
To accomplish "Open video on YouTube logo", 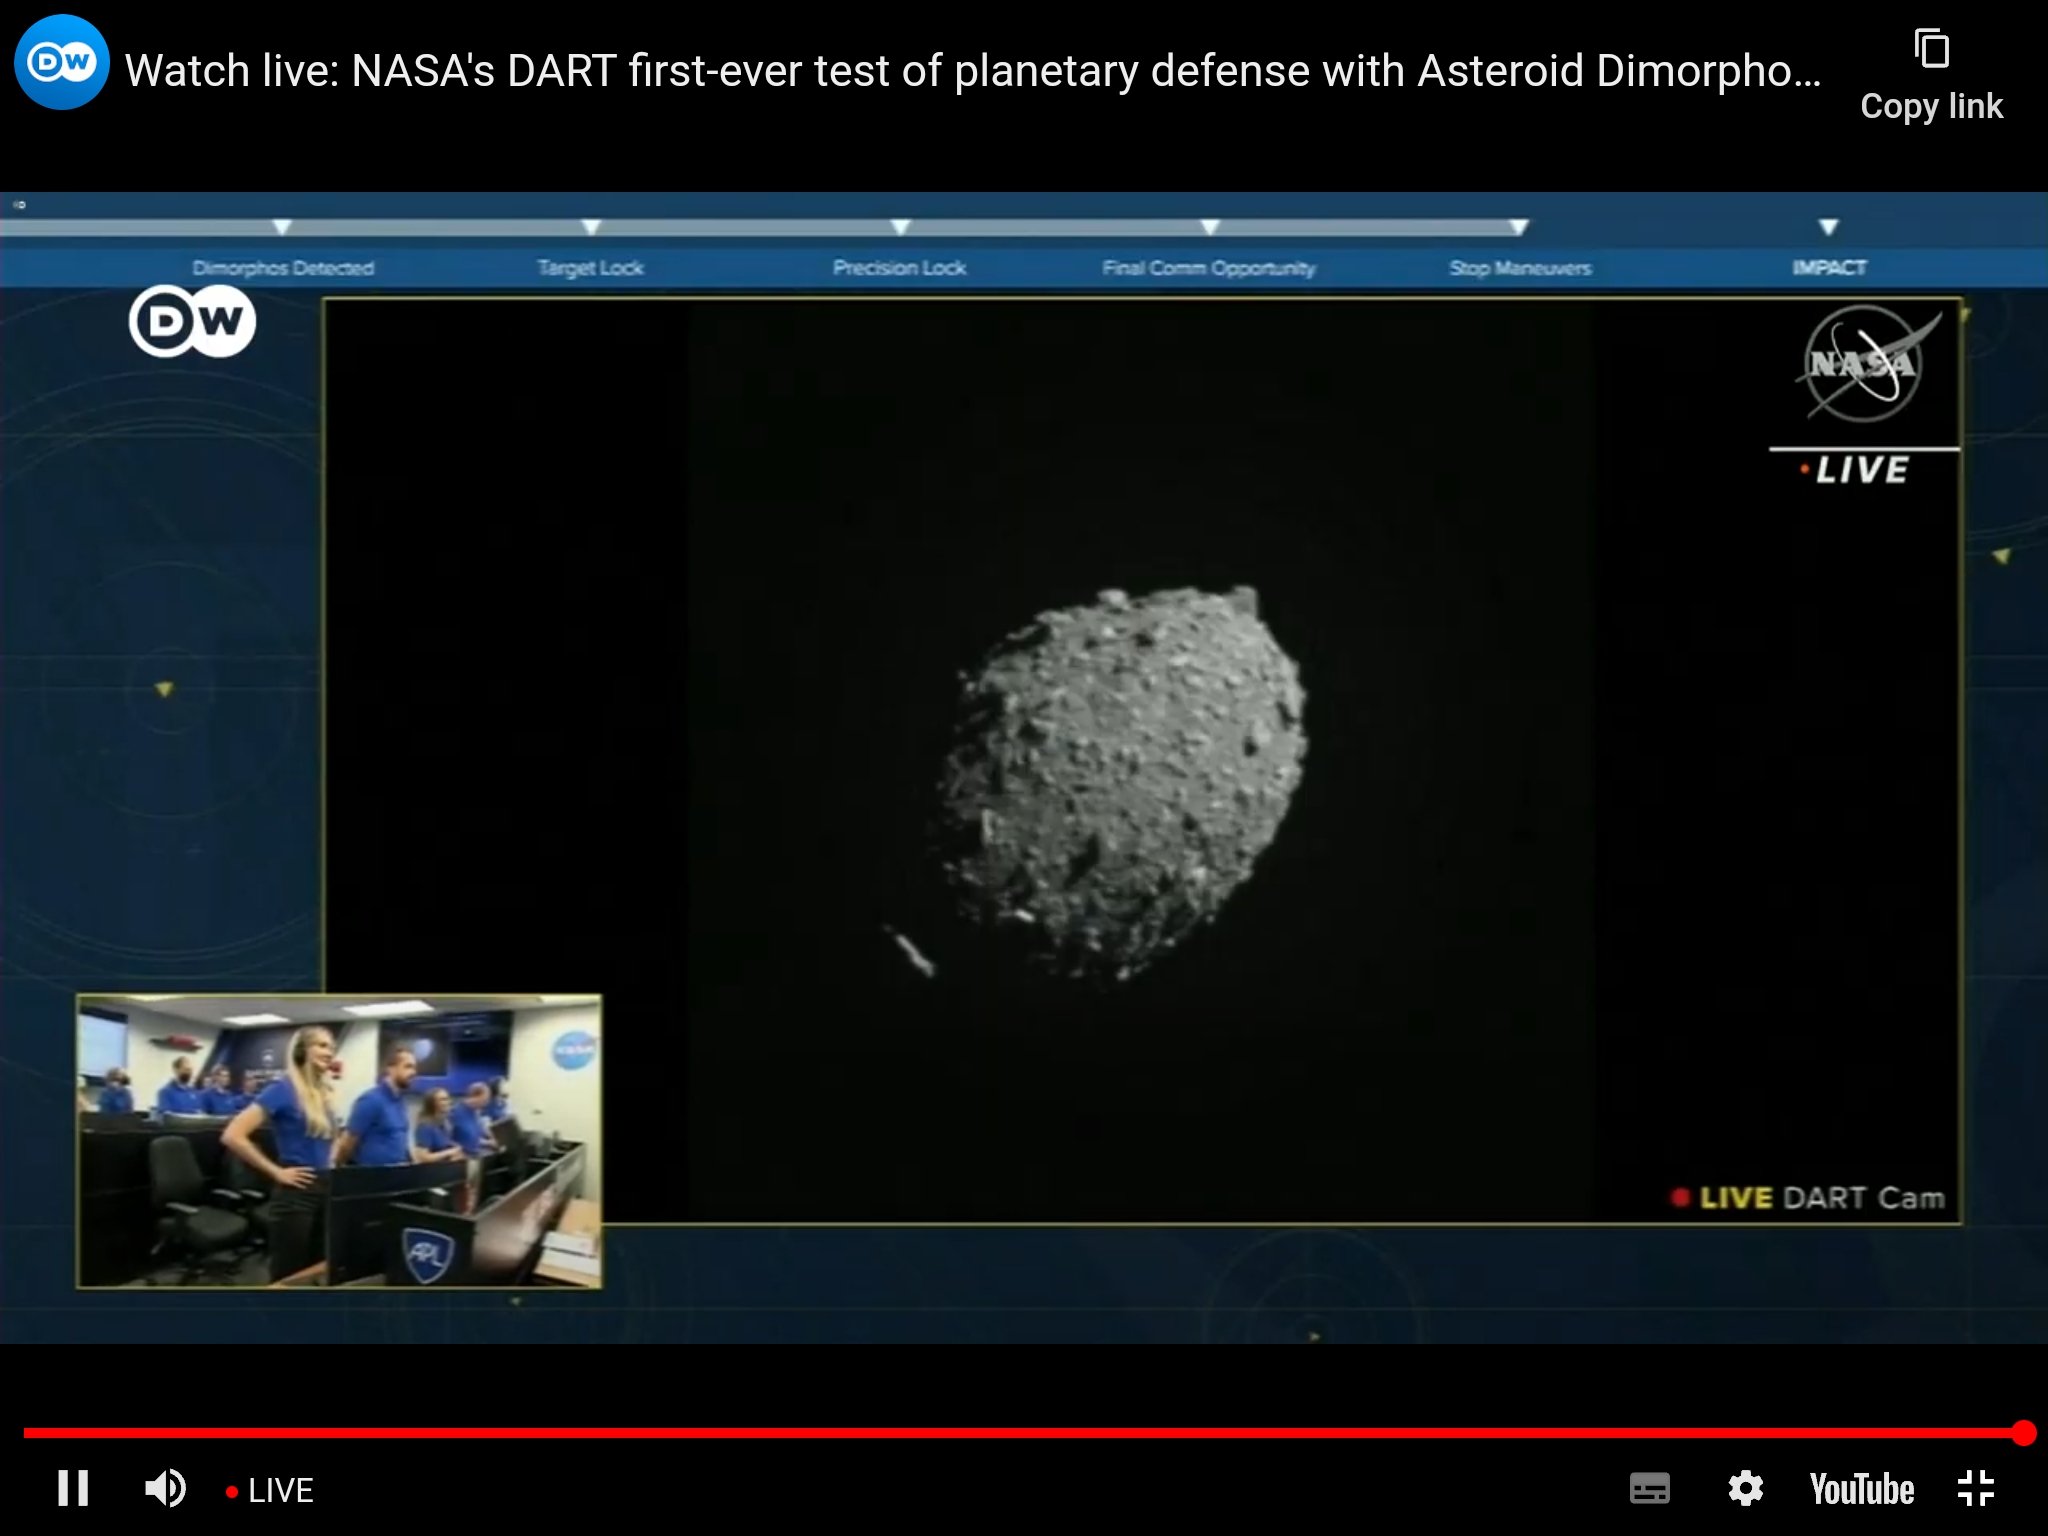I will (x=1861, y=1489).
